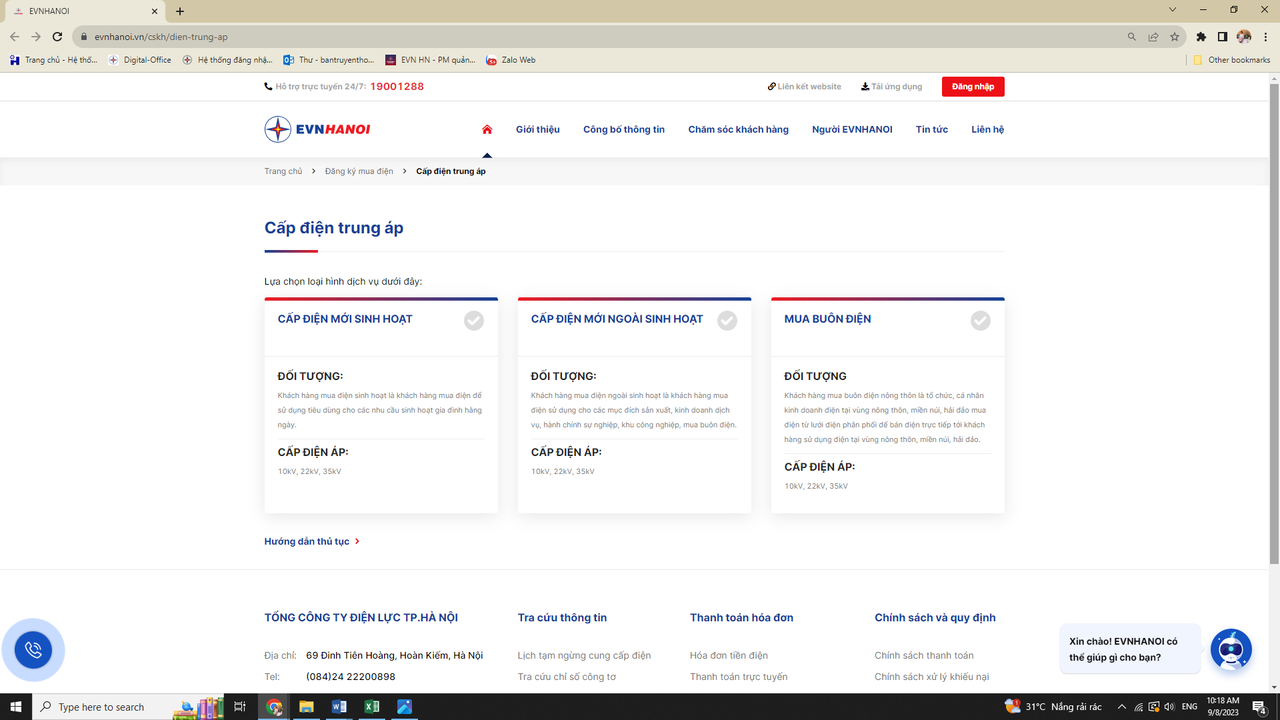Click the blue phone call floating button

click(33, 650)
